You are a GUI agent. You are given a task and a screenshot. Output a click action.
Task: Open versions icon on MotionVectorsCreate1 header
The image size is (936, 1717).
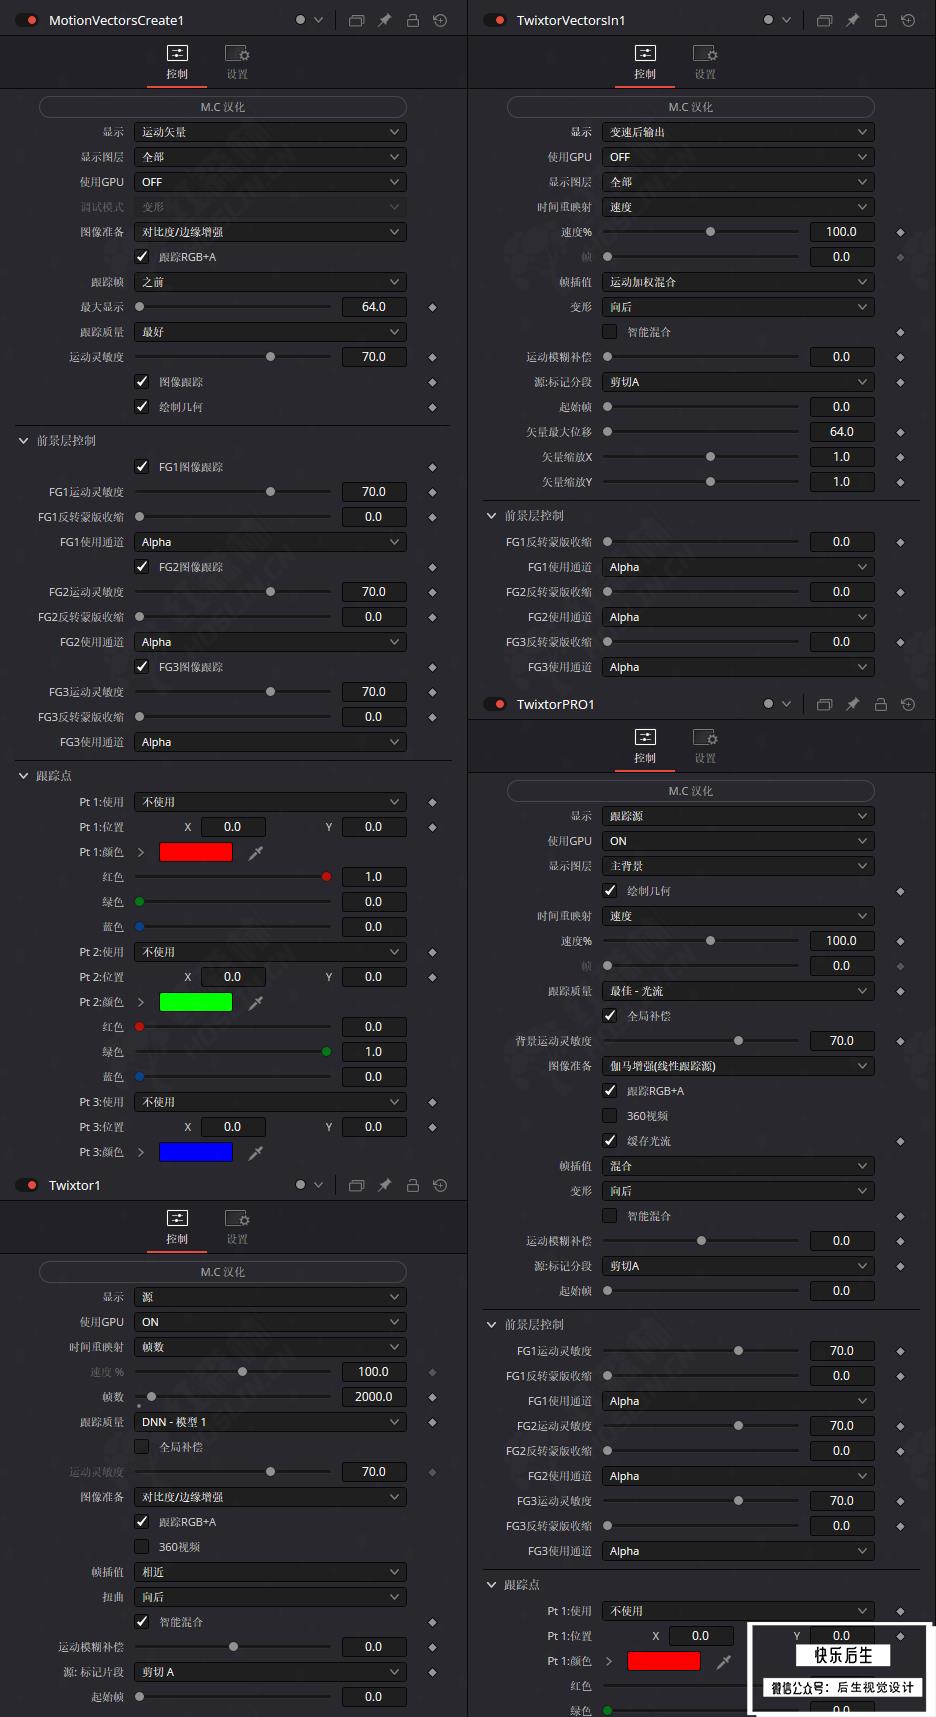(x=356, y=20)
